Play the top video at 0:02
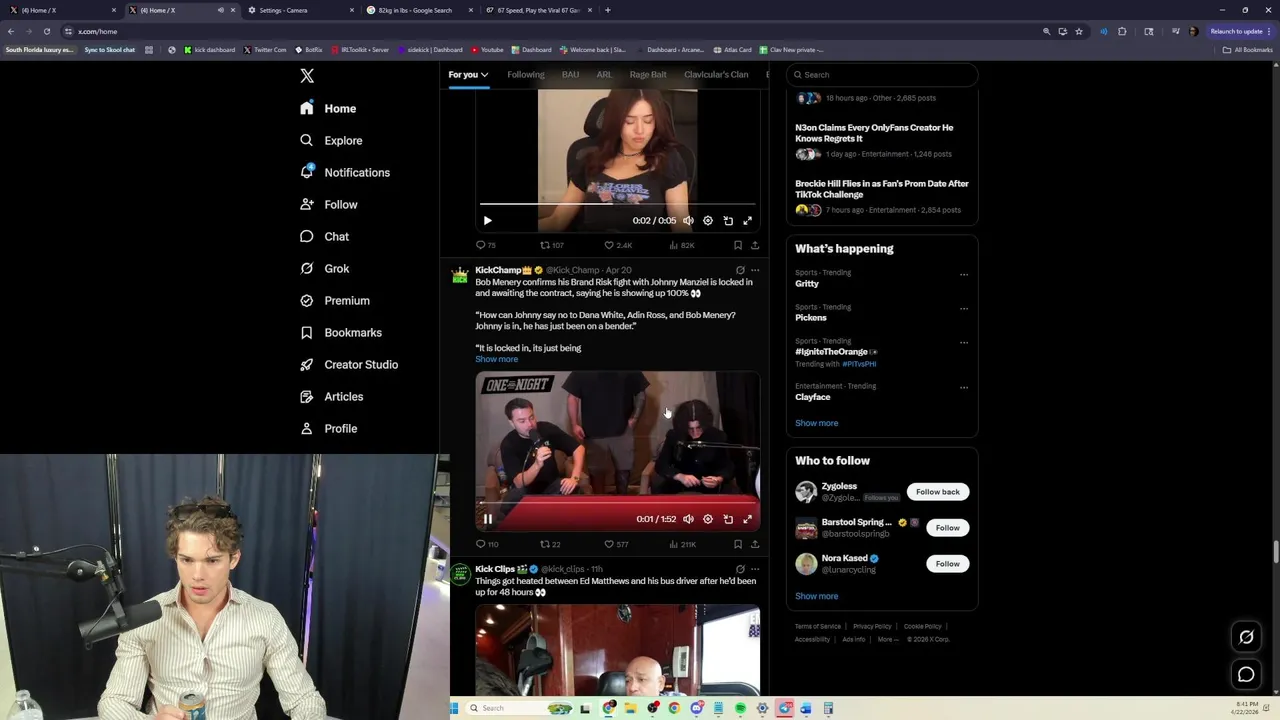Viewport: 1280px width, 720px height. [x=487, y=221]
